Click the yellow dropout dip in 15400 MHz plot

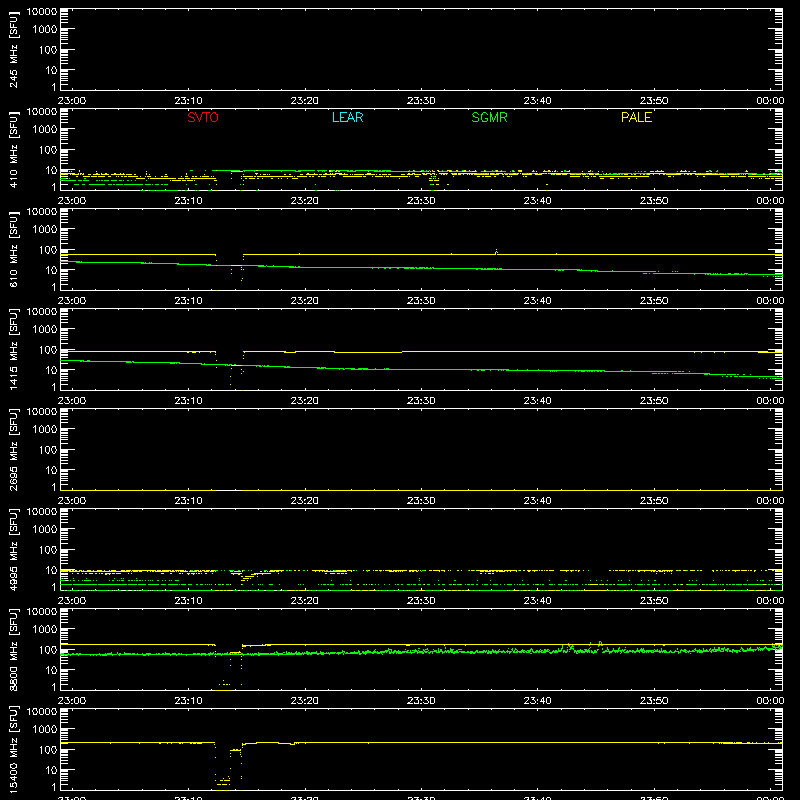[228, 765]
